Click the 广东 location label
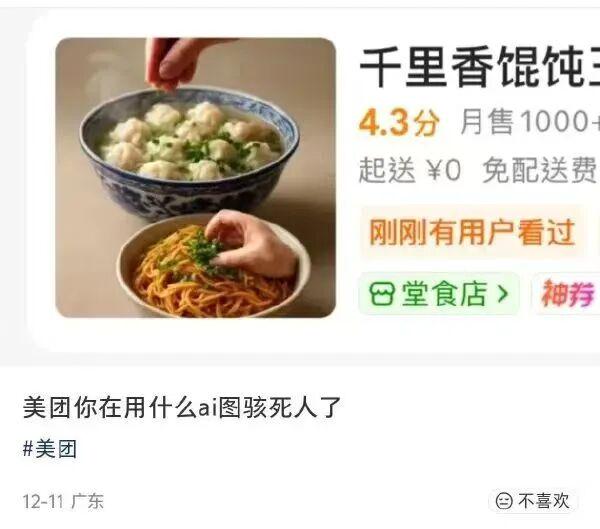Viewport: 600px width, 529px height. (88, 501)
